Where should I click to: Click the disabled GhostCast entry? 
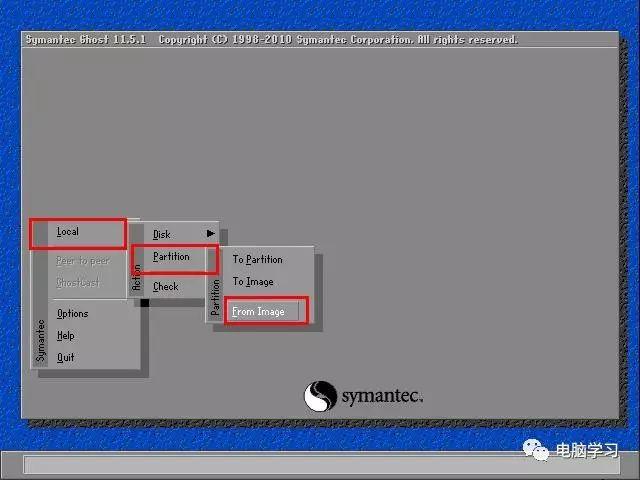78,282
